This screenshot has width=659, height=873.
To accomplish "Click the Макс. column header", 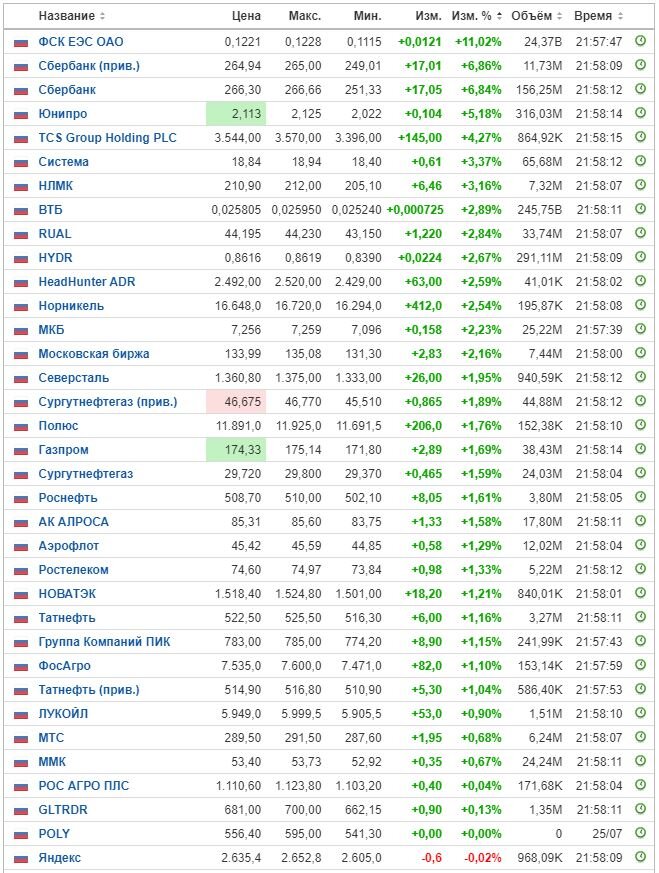I will click(304, 16).
